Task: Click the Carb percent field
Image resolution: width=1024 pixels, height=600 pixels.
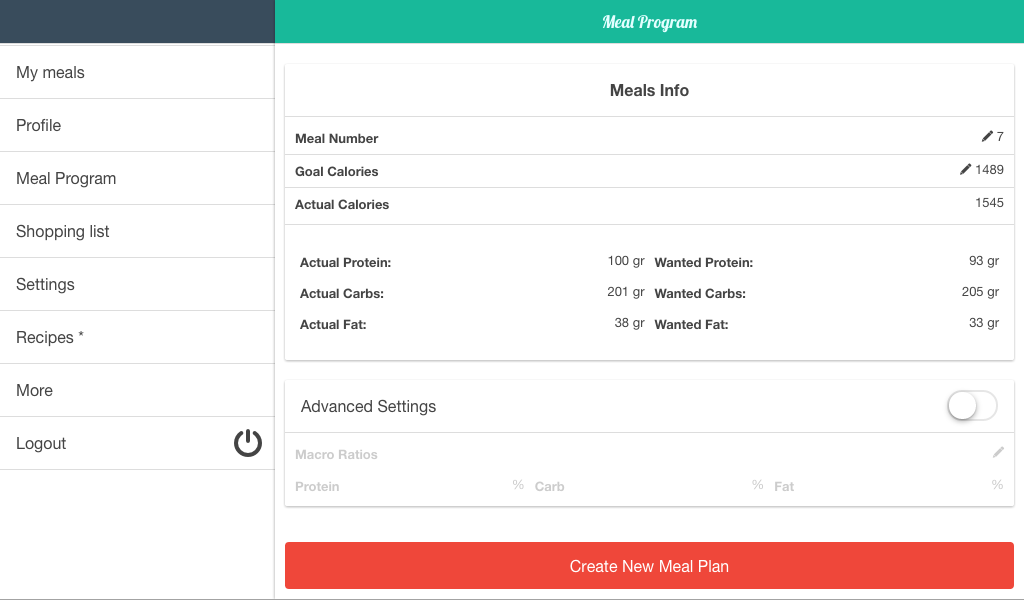Action: pyautogui.click(x=648, y=486)
